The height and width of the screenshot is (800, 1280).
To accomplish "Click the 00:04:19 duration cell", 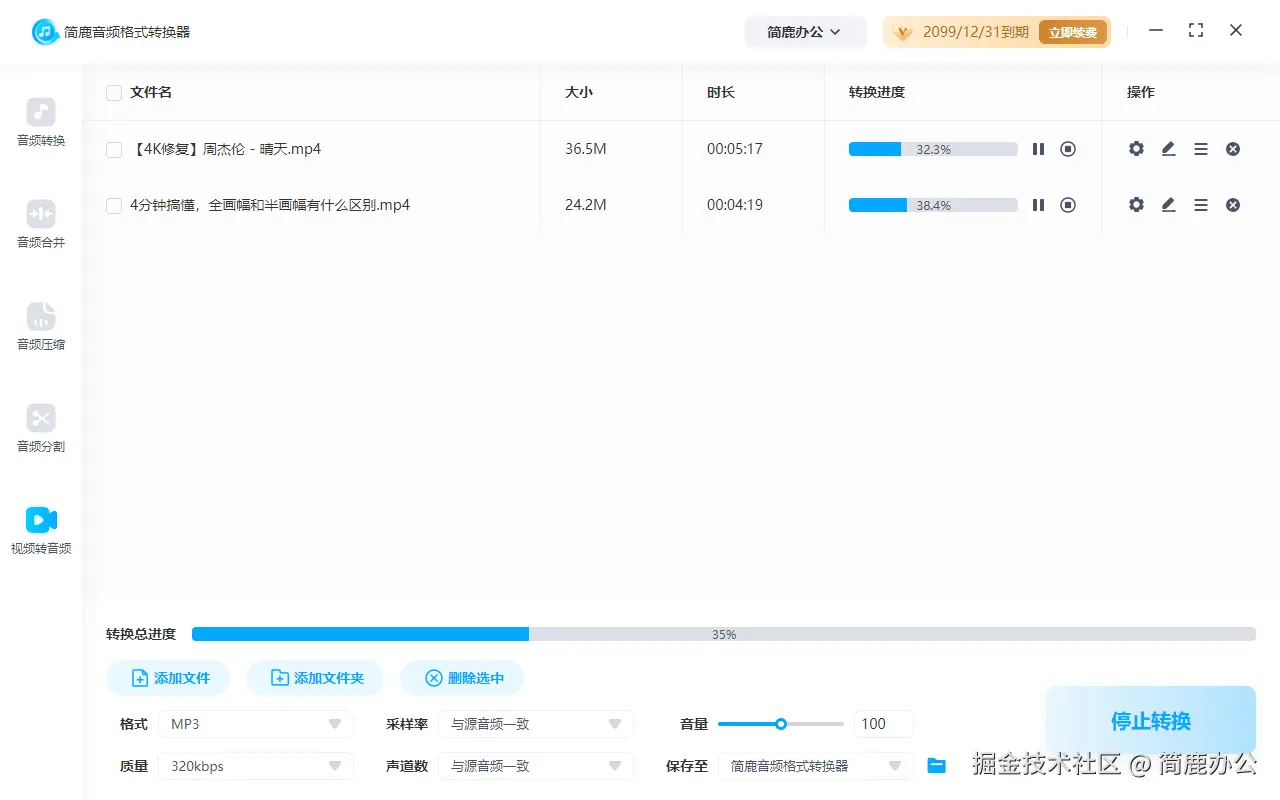I will tap(735, 205).
